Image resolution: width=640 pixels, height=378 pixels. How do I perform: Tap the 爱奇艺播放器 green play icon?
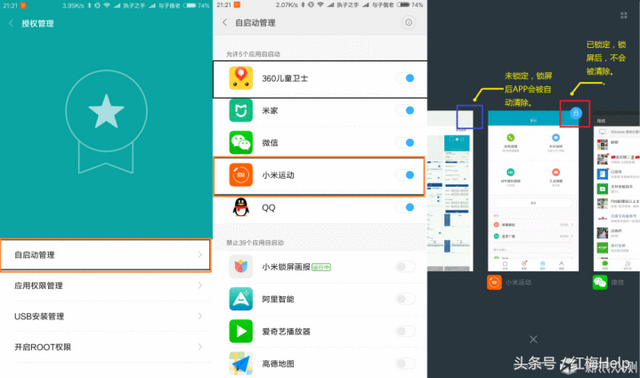(241, 331)
